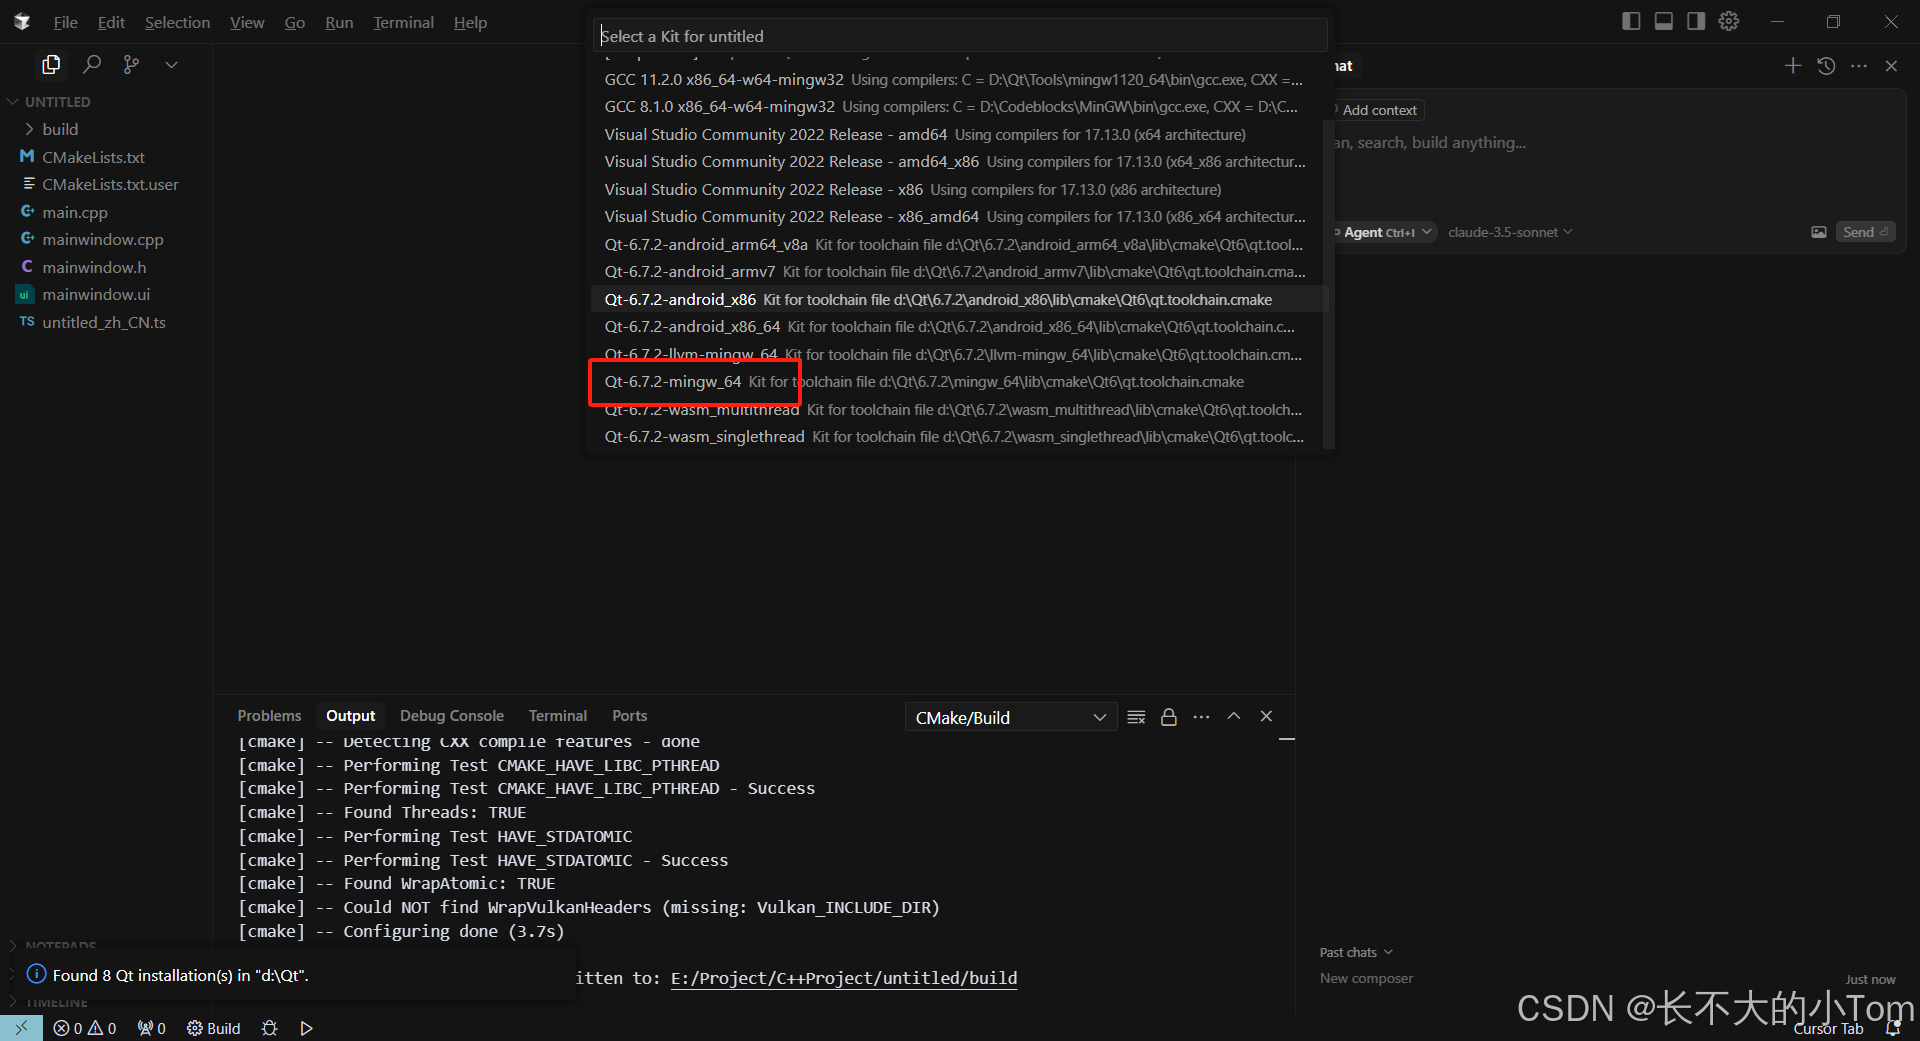The height and width of the screenshot is (1041, 1920).
Task: Open the File menu
Action: coord(65,22)
